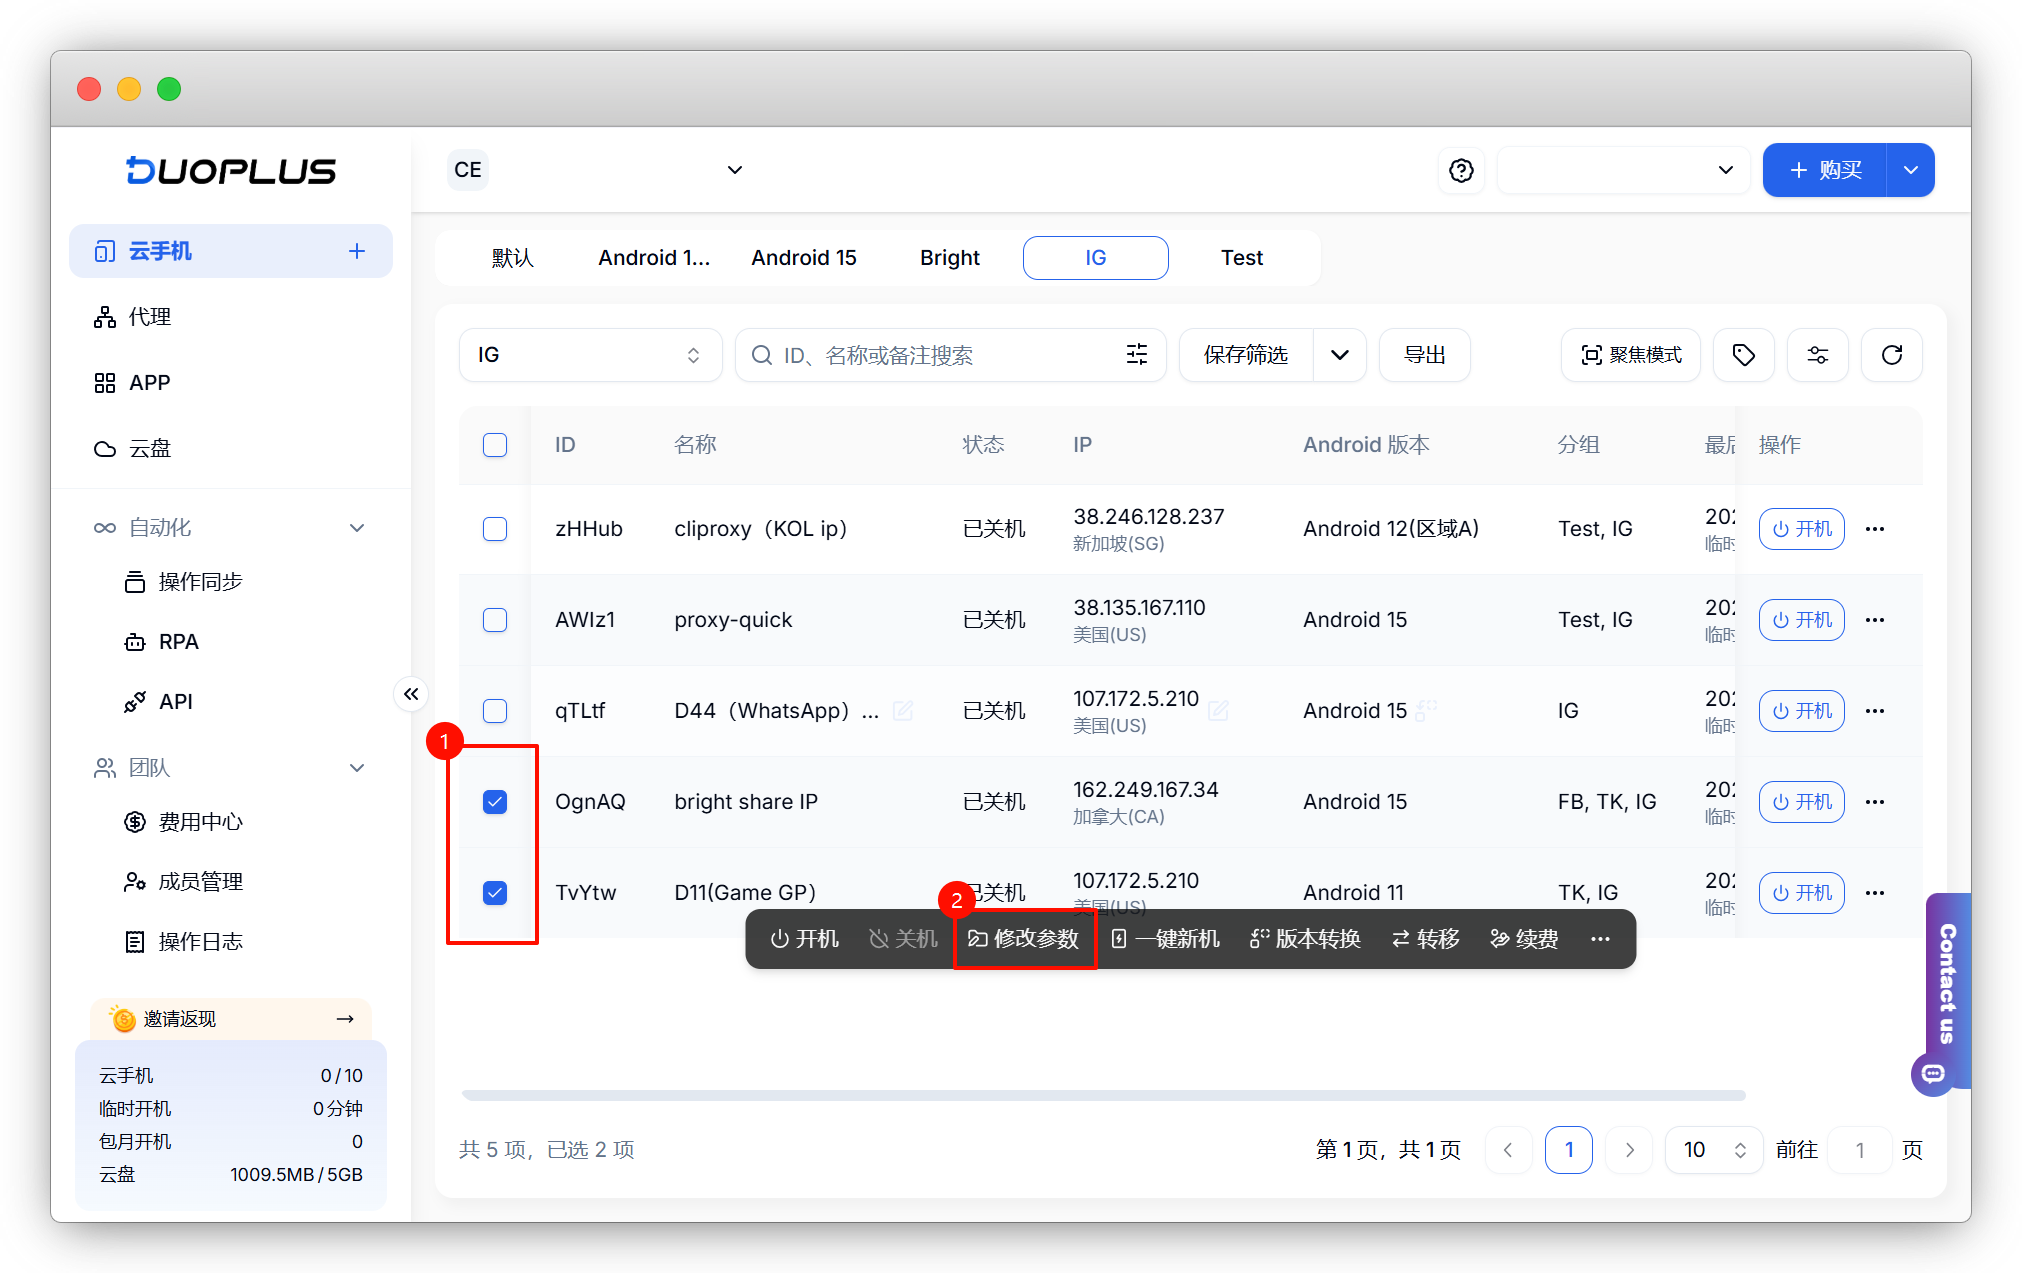Toggle the select-all header checkbox
2022x1273 pixels.
click(495, 445)
